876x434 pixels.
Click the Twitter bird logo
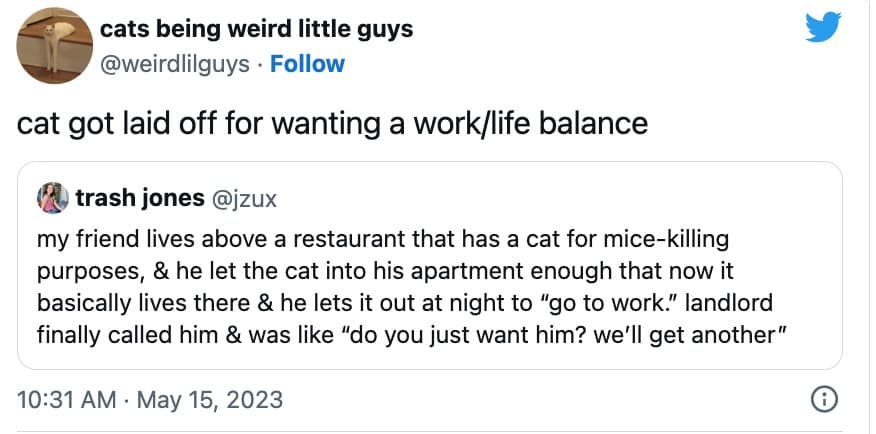tap(824, 31)
